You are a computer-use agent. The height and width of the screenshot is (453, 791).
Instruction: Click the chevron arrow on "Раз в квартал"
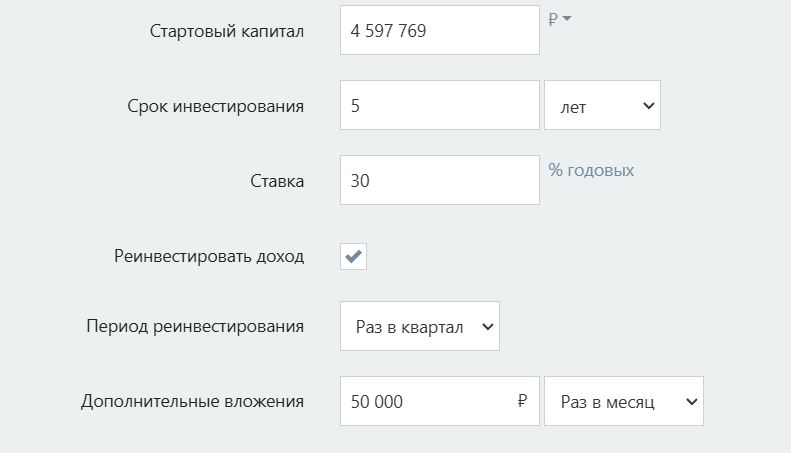(487, 326)
